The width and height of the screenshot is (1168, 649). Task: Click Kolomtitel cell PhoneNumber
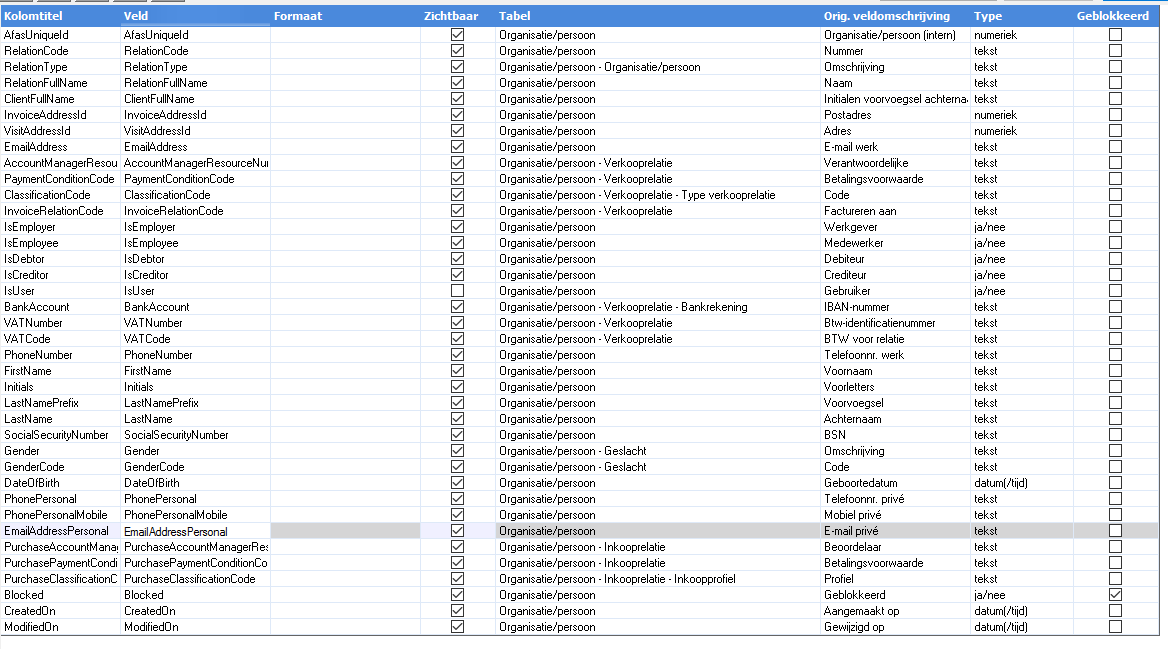60,355
